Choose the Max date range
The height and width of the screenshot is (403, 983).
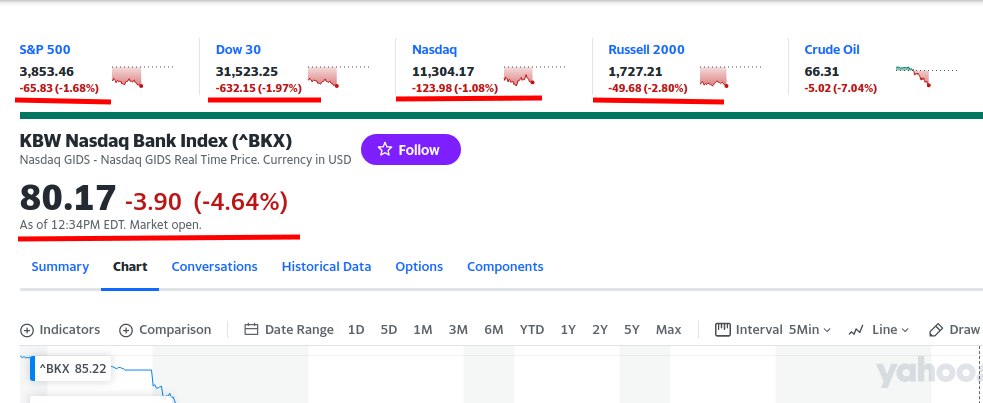(x=668, y=330)
